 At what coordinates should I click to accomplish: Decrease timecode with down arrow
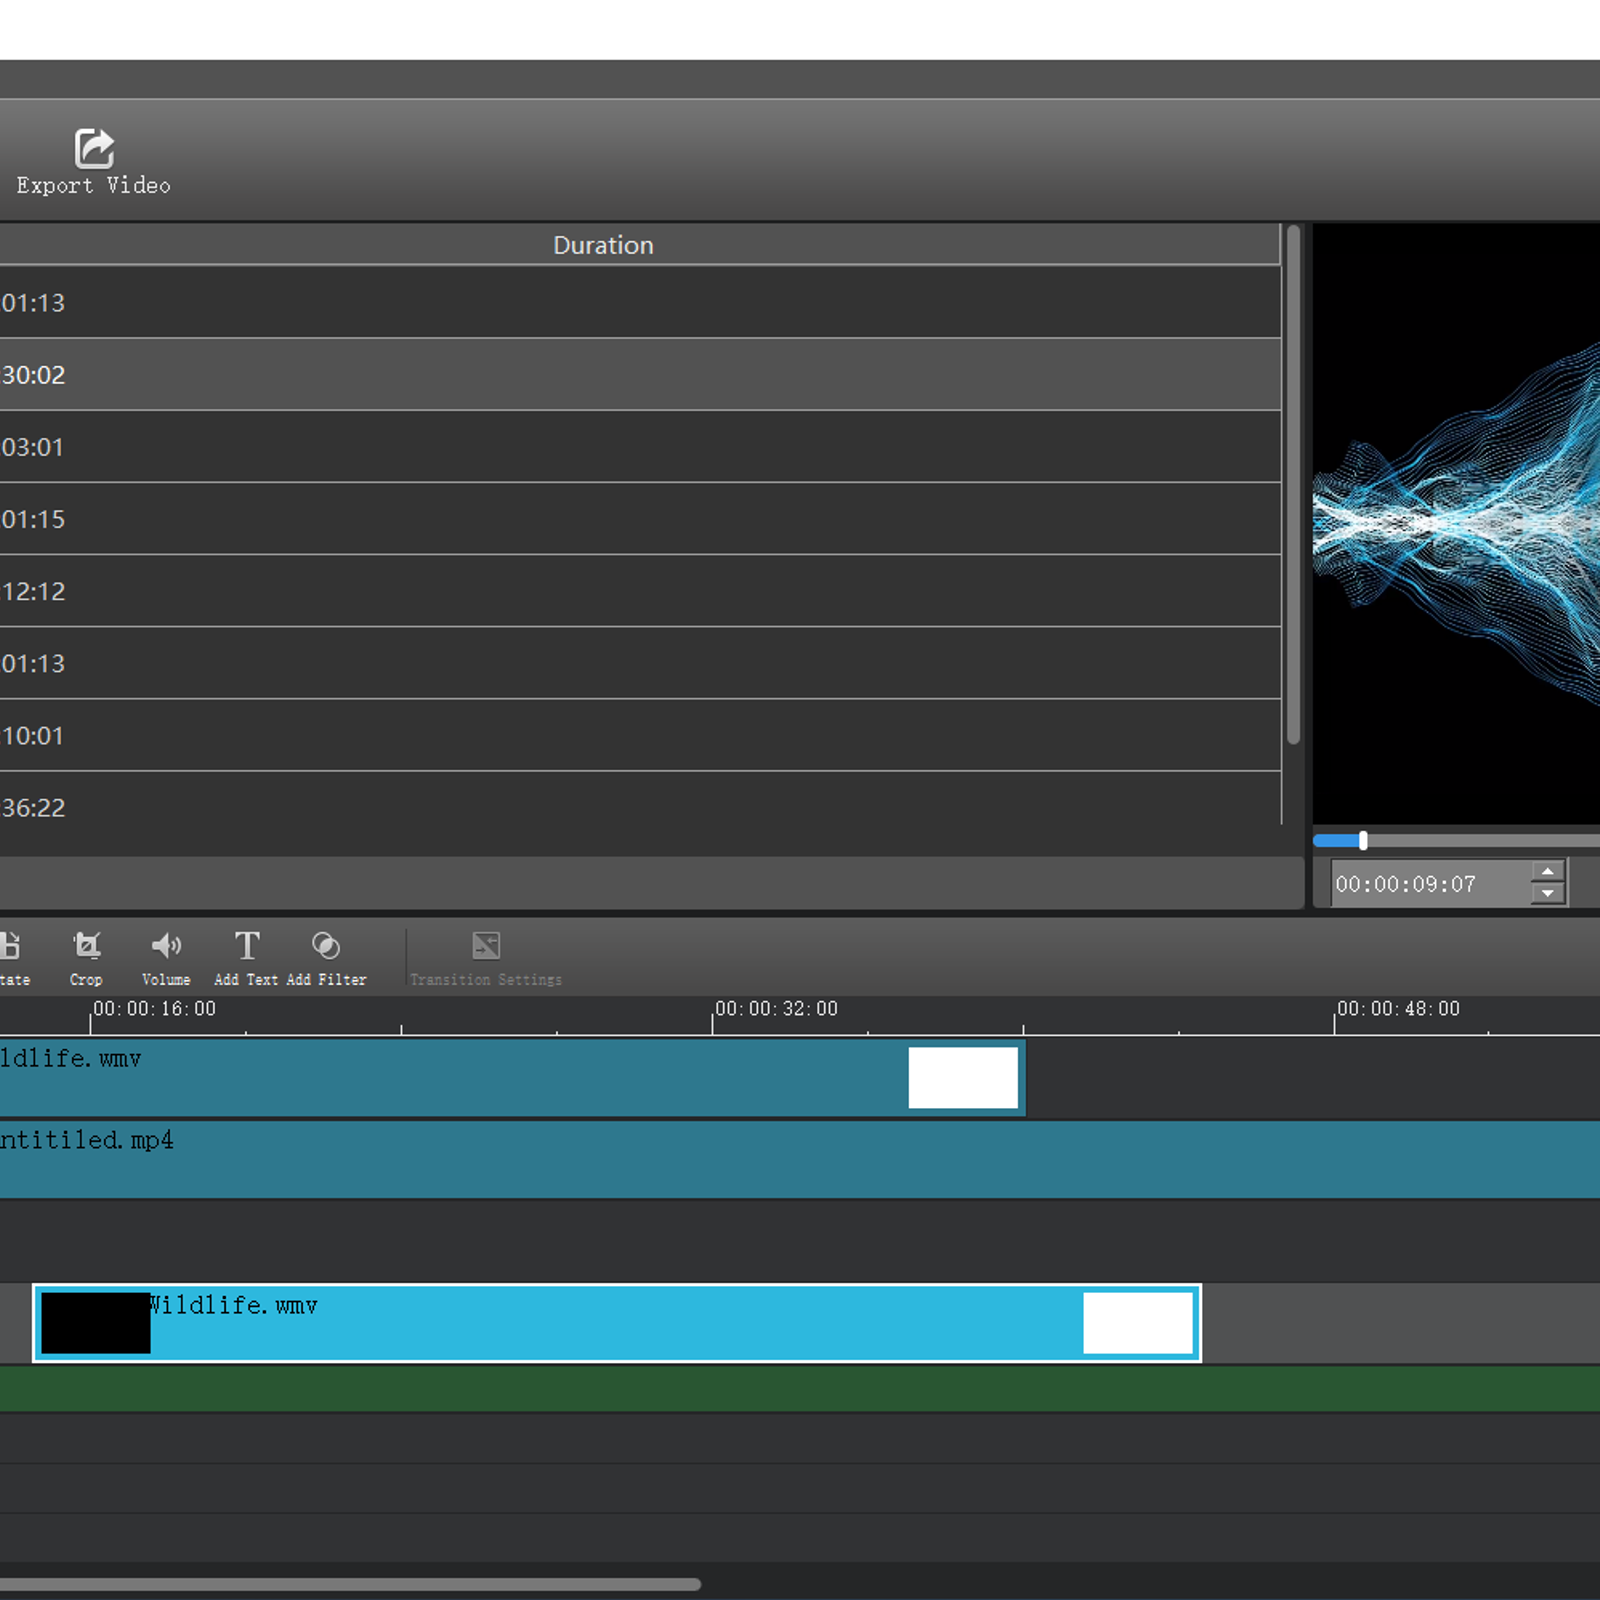coord(1548,894)
